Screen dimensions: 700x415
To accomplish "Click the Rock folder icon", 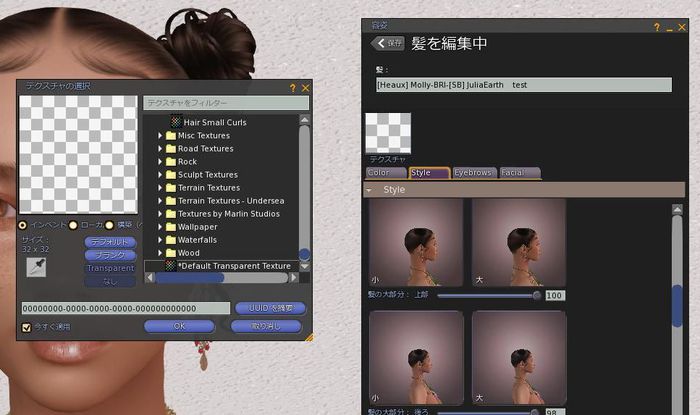I will click(x=171, y=162).
